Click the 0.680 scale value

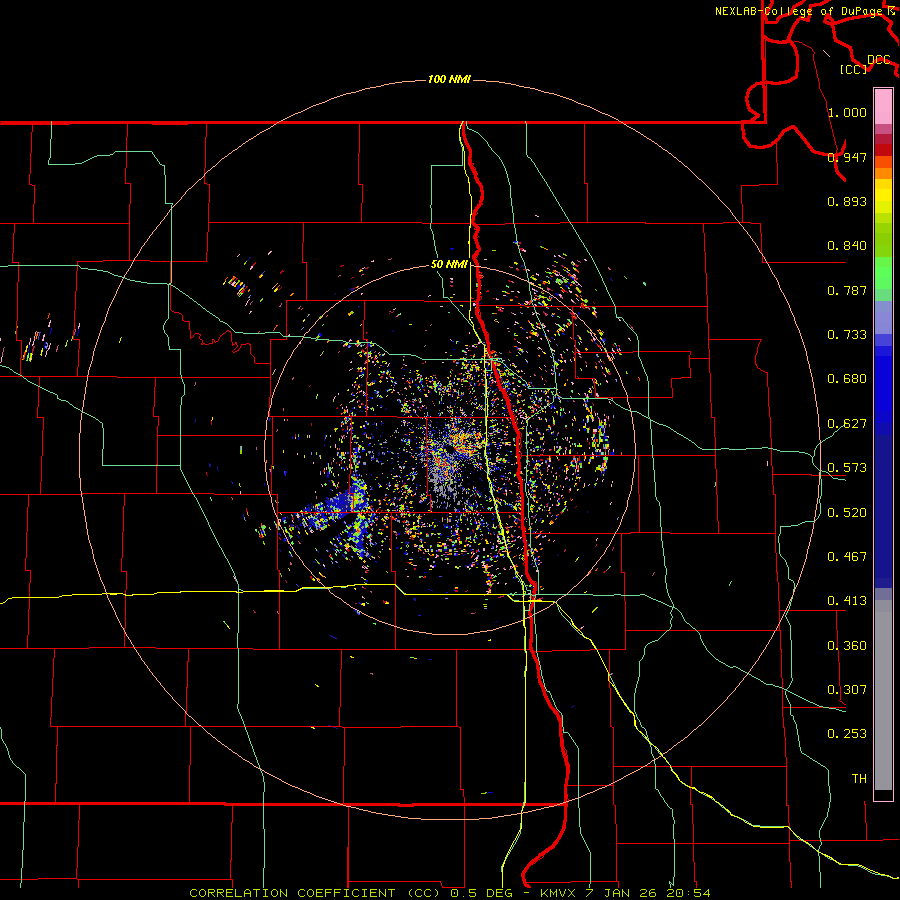[847, 378]
